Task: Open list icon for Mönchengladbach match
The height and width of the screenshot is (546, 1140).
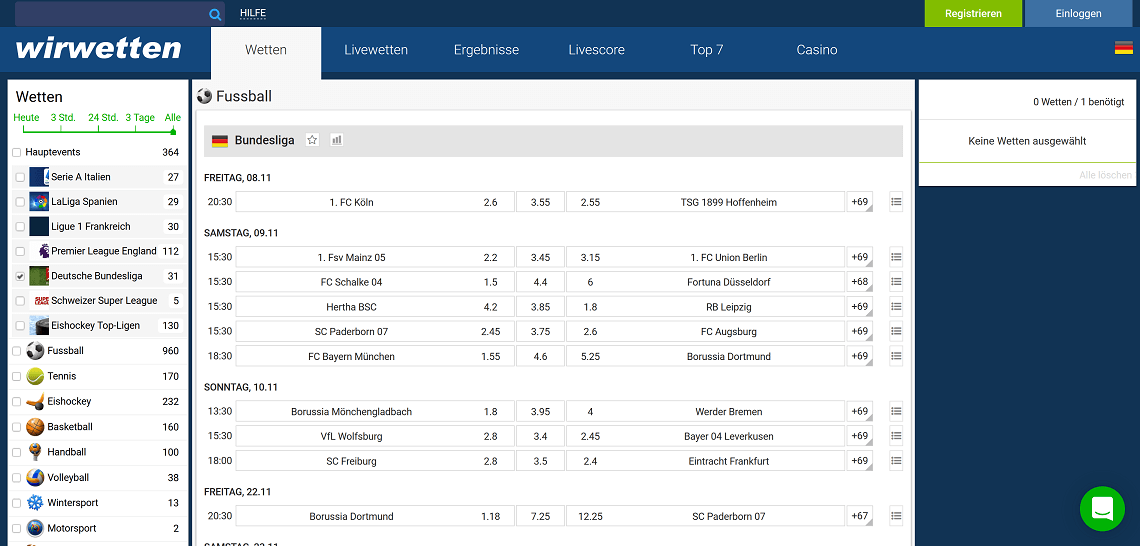Action: (896, 411)
